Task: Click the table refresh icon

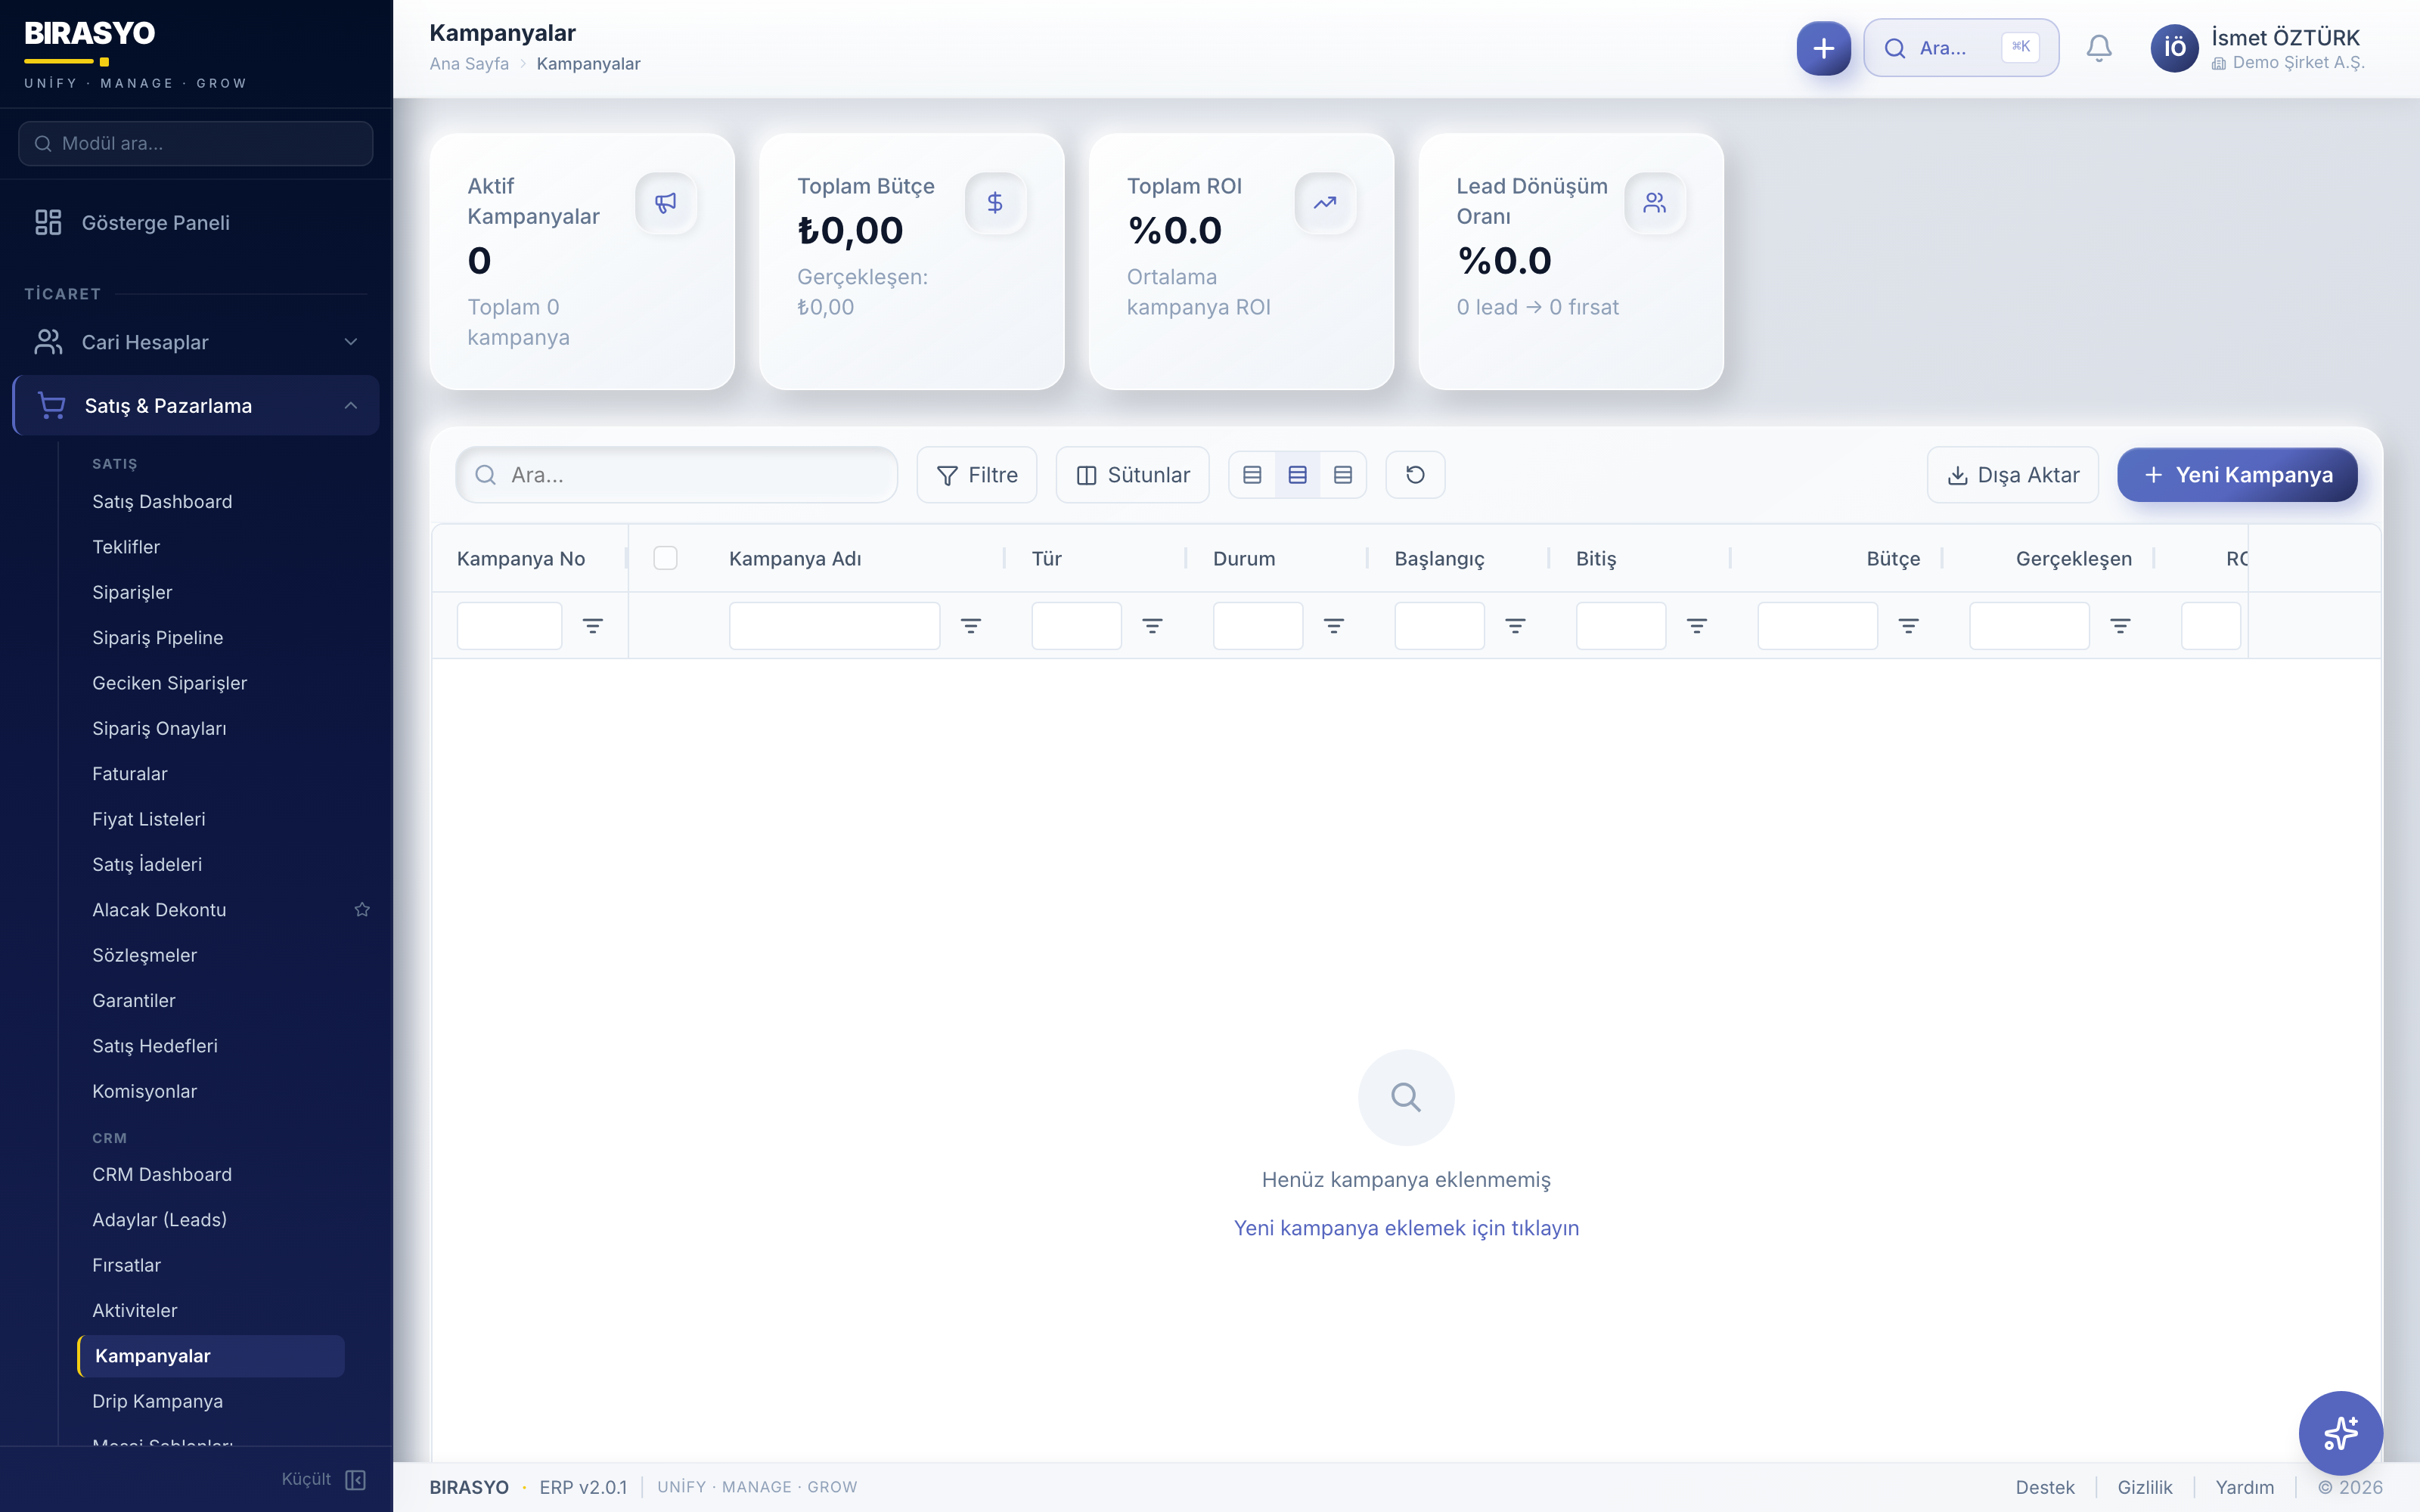Action: [x=1414, y=475]
